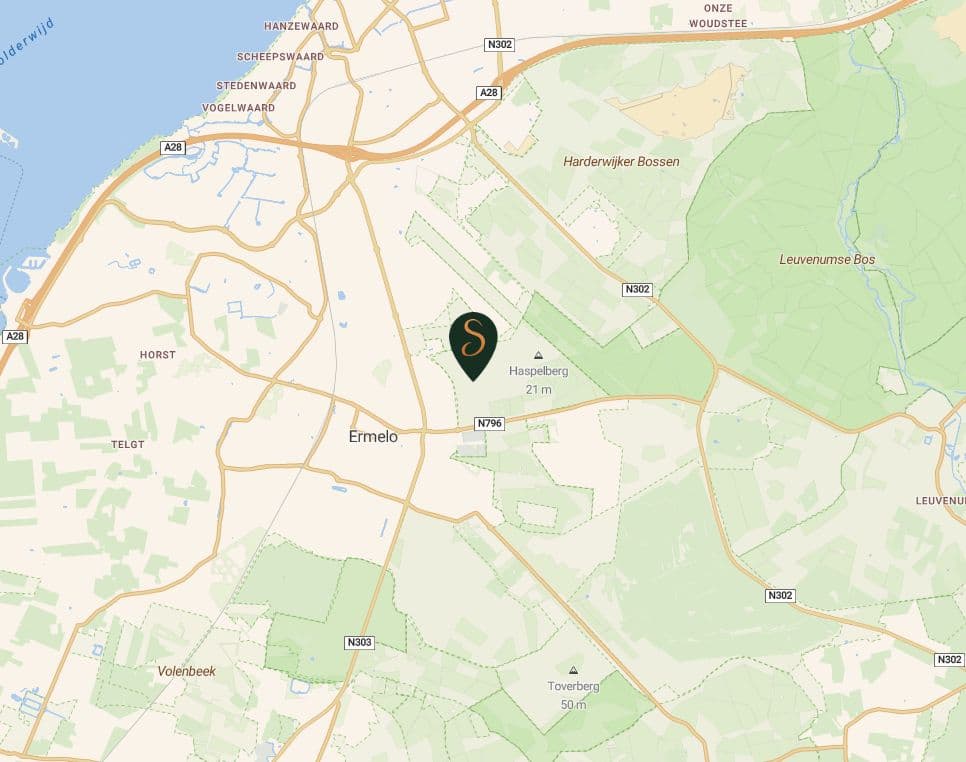This screenshot has height=762, width=966.
Task: Click the Hanzewaard neighborhood label
Action: (x=301, y=26)
